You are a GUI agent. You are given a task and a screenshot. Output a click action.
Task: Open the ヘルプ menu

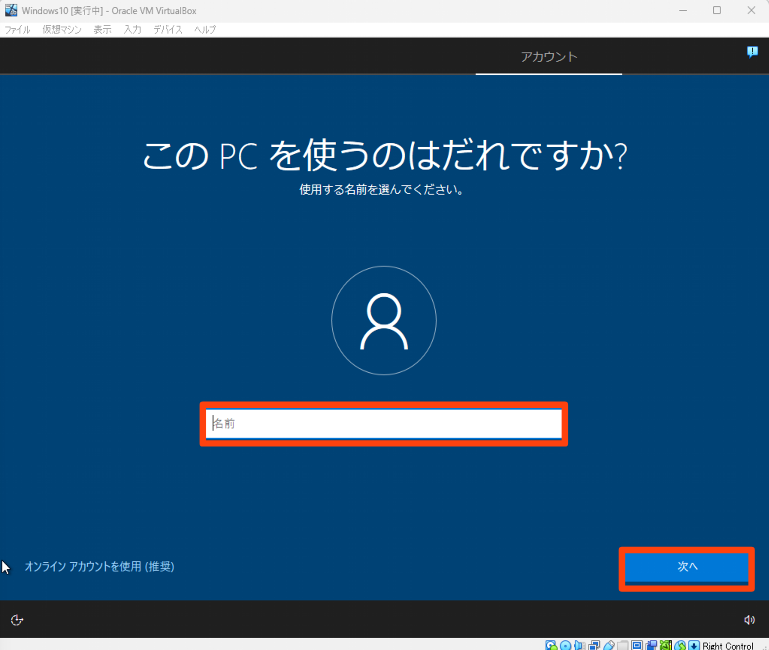[x=205, y=29]
